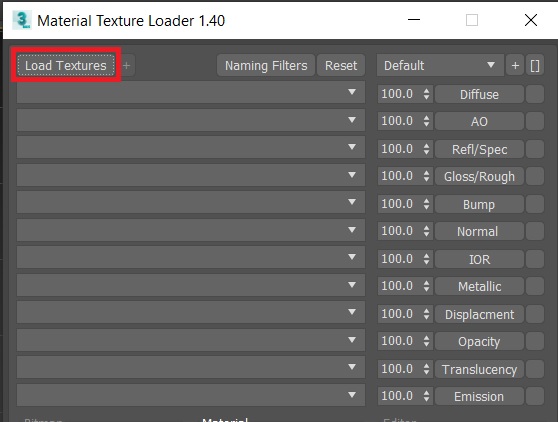Click the Reset button
Image resolution: width=558 pixels, height=422 pixels.
click(341, 65)
